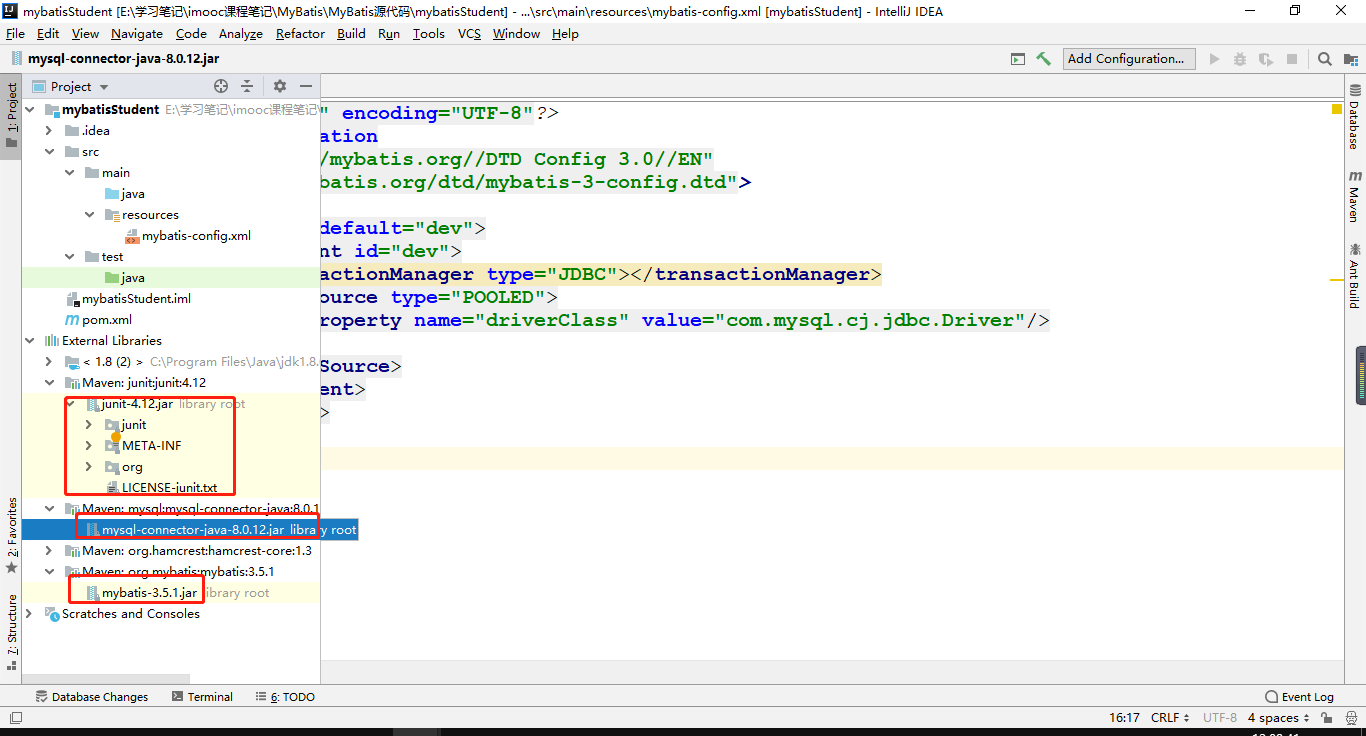Click the UTF-8 encoding status item
The height and width of the screenshot is (736, 1366).
pos(1219,718)
